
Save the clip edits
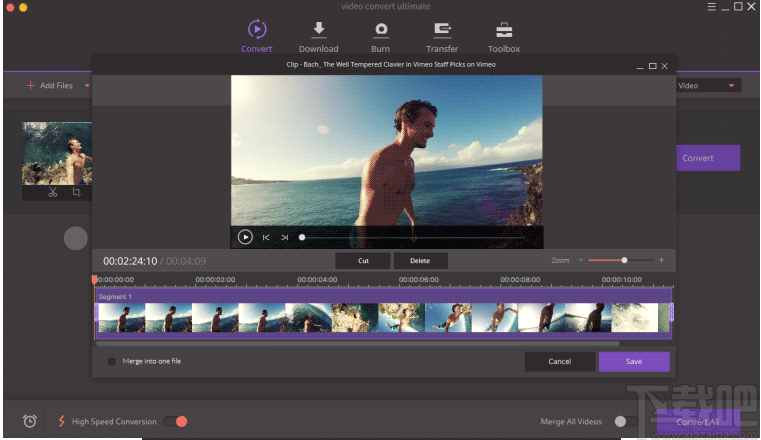634,361
